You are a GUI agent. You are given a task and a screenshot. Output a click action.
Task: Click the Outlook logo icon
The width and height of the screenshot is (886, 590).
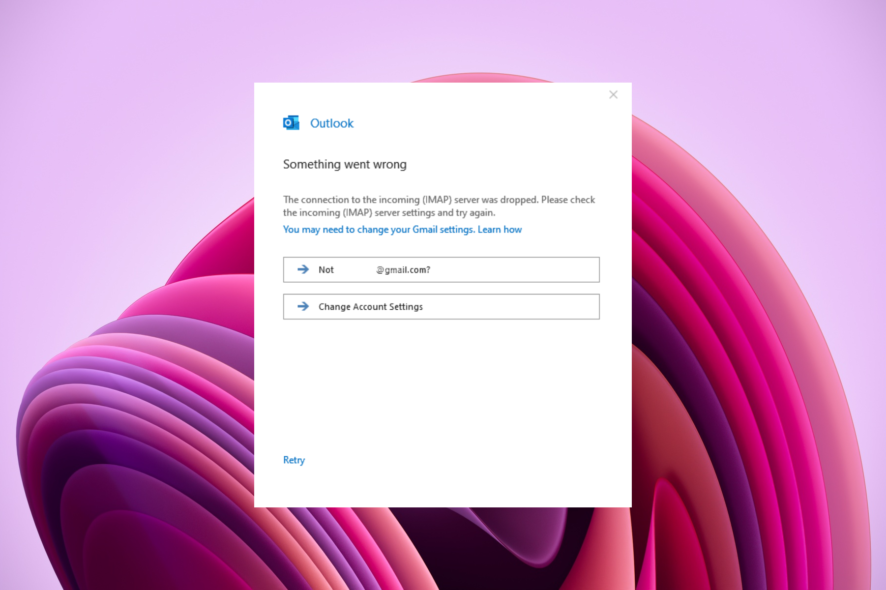point(291,123)
